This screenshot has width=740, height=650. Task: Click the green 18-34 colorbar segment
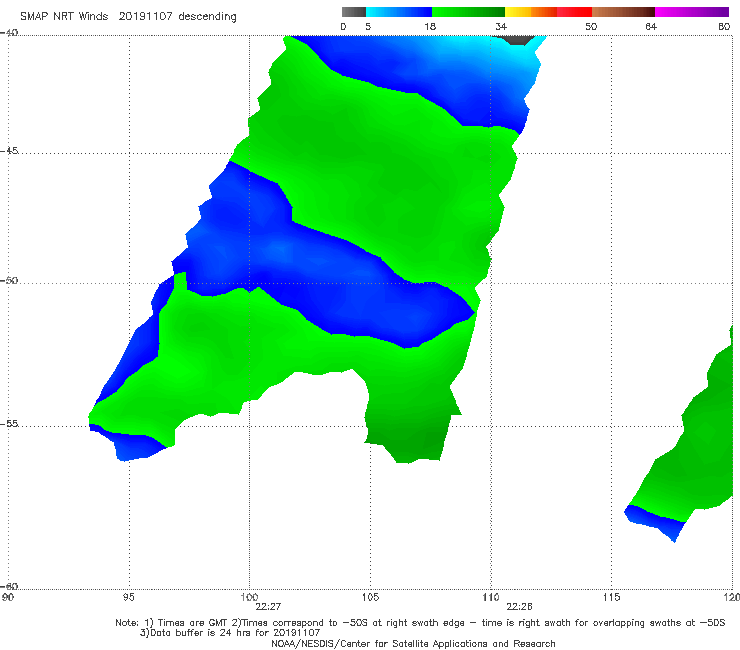pyautogui.click(x=468, y=12)
